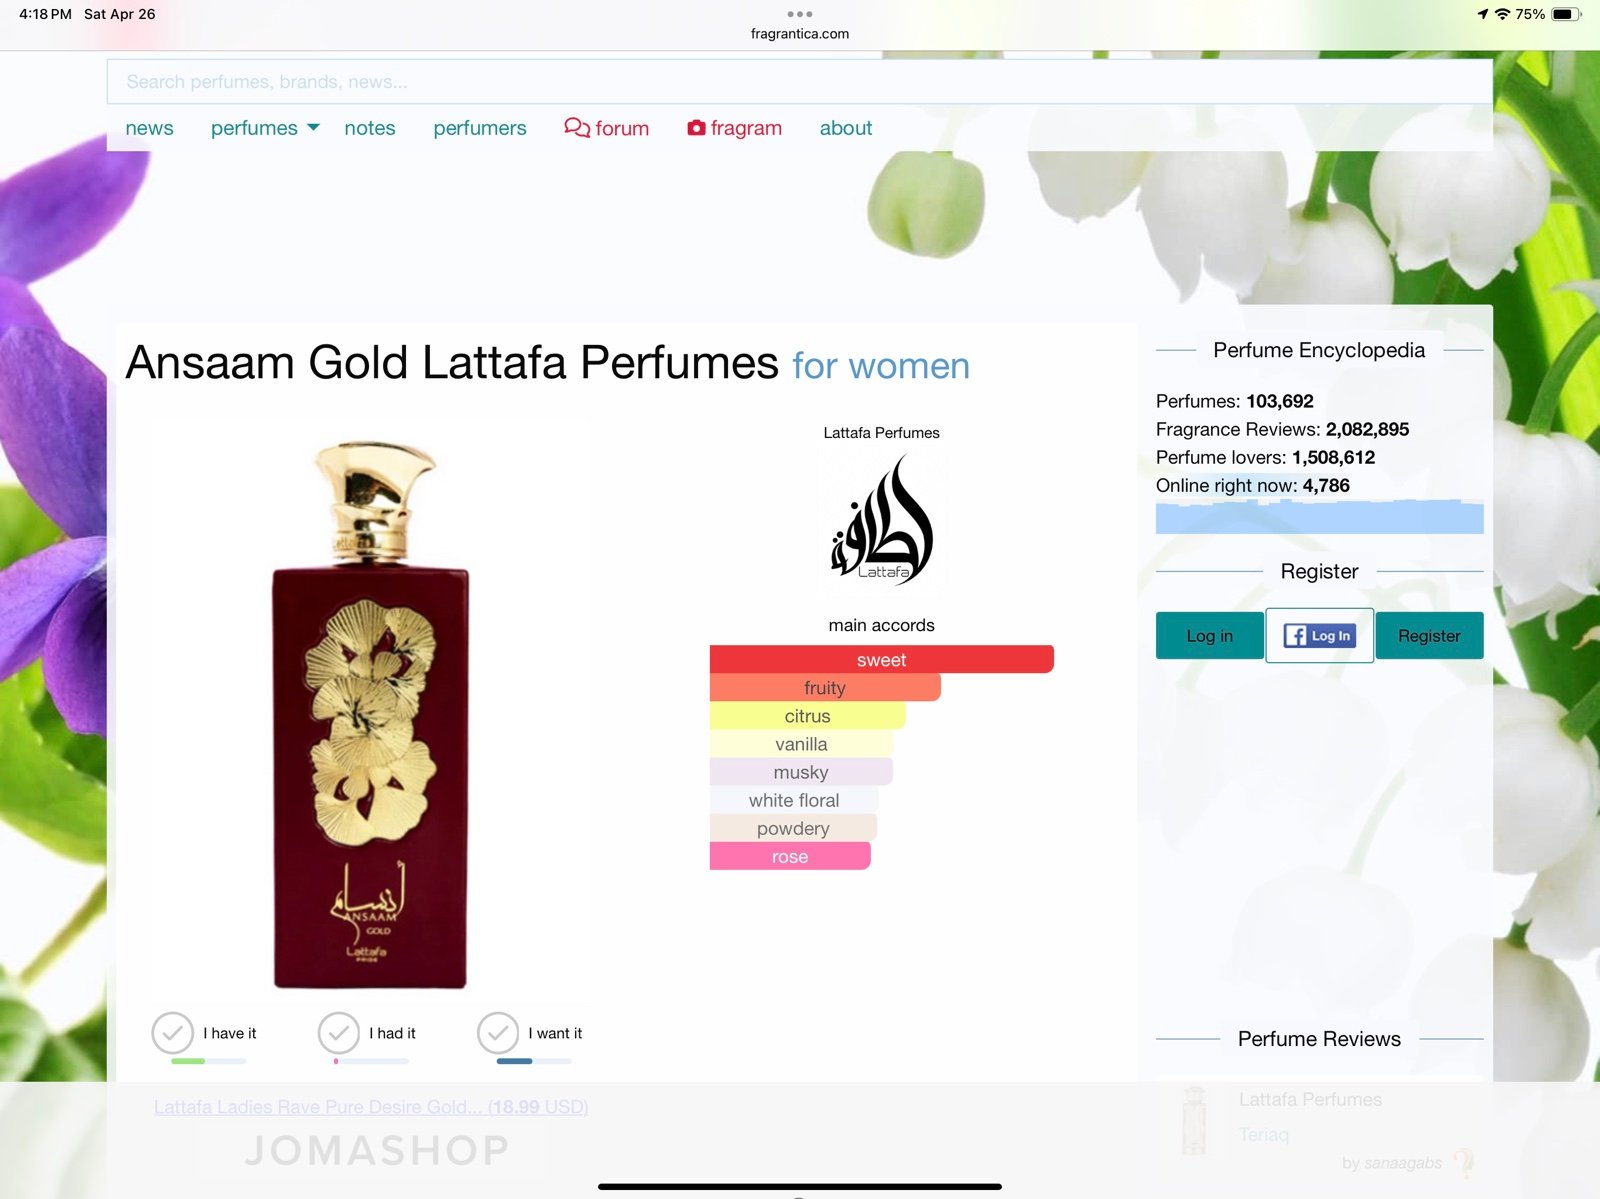
Task: Tap the Wi-Fi icon in the status bar
Action: click(x=1502, y=14)
